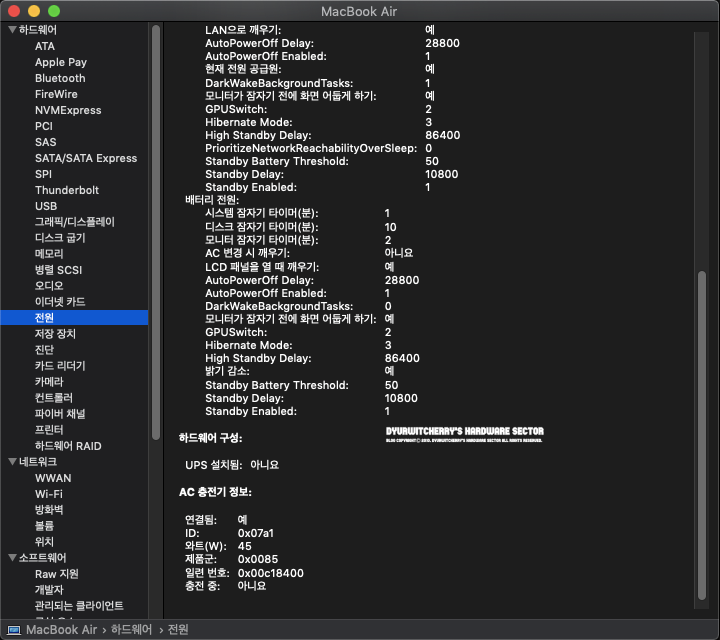
Task: Click the main content scrollbar thumb
Action: point(701,435)
